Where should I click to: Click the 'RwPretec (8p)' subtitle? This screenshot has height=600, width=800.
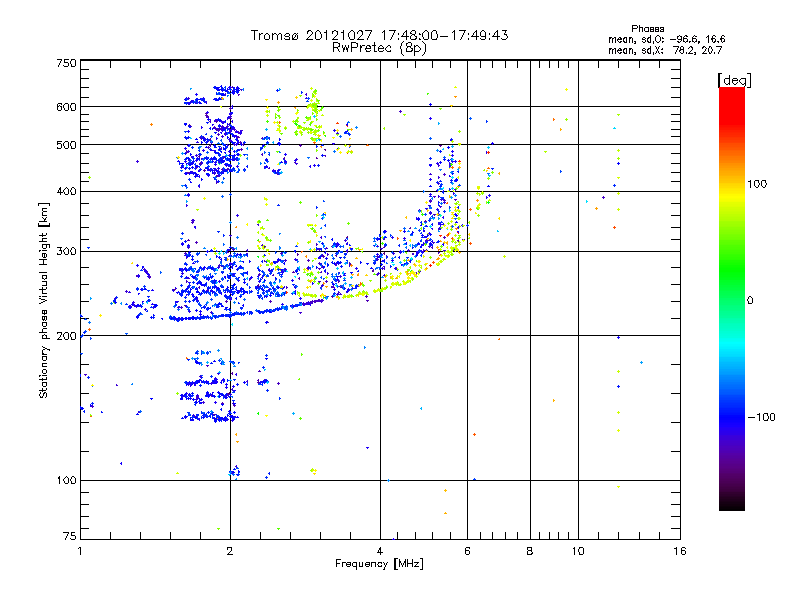coord(379,48)
